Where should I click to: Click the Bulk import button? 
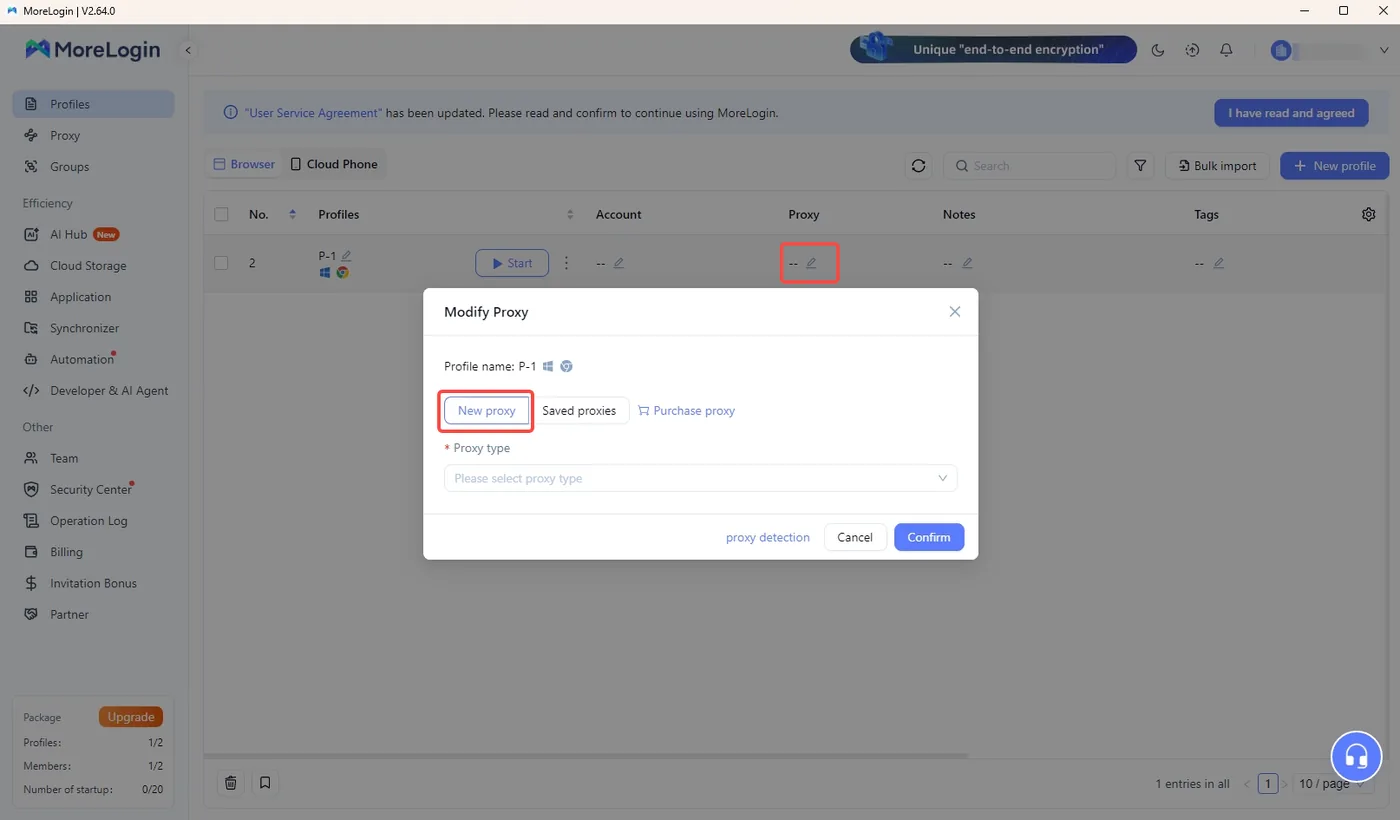(x=1217, y=166)
